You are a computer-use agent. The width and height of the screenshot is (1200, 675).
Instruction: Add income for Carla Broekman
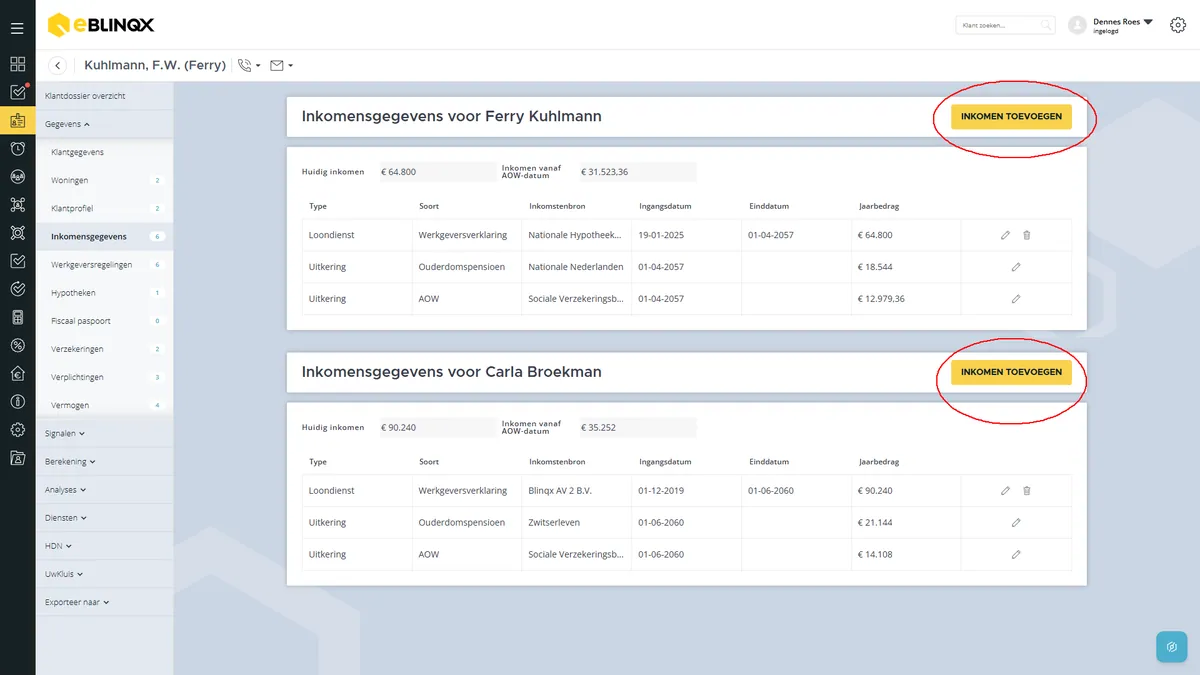point(1011,372)
